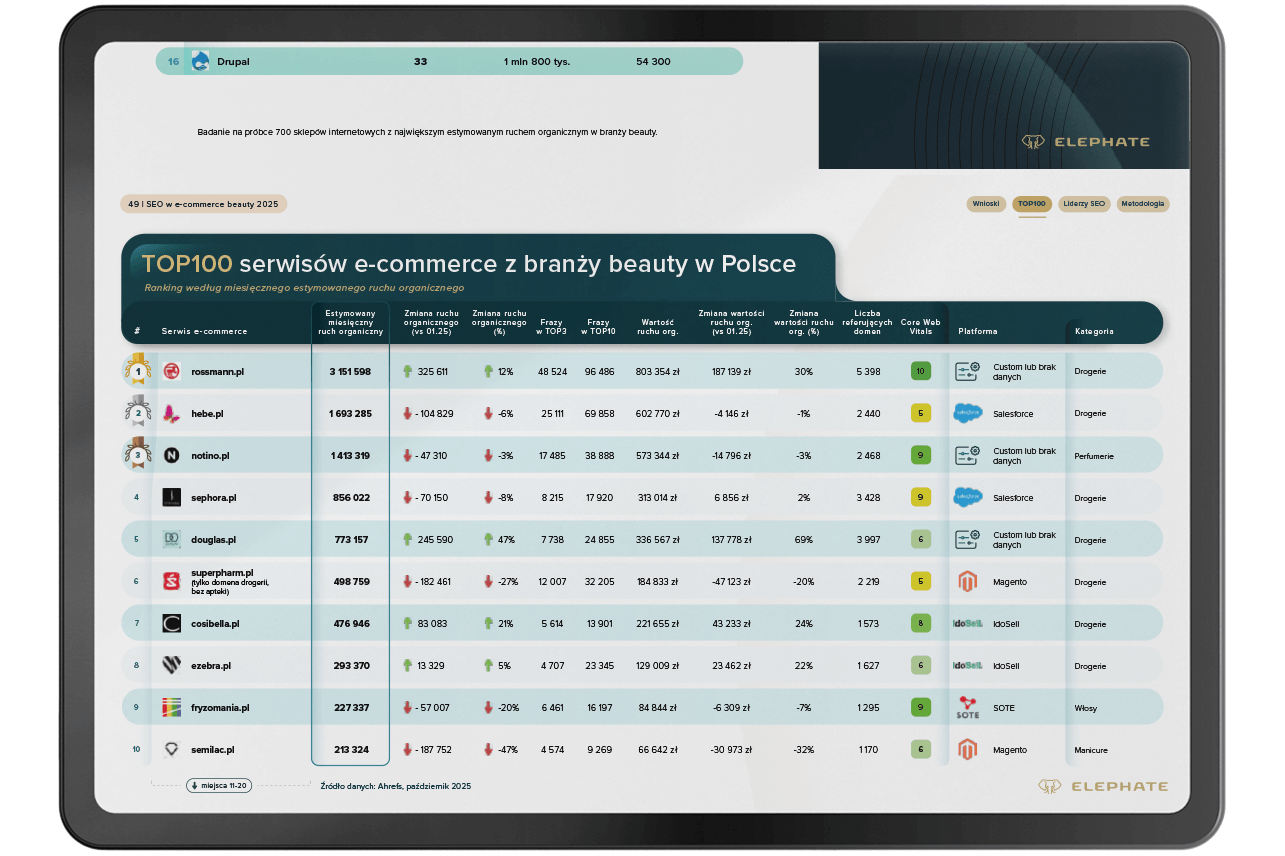This screenshot has width=1285, height=856.
Task: Expand places 11-20 with 'miejsca 11-20' button
Action: (x=218, y=786)
